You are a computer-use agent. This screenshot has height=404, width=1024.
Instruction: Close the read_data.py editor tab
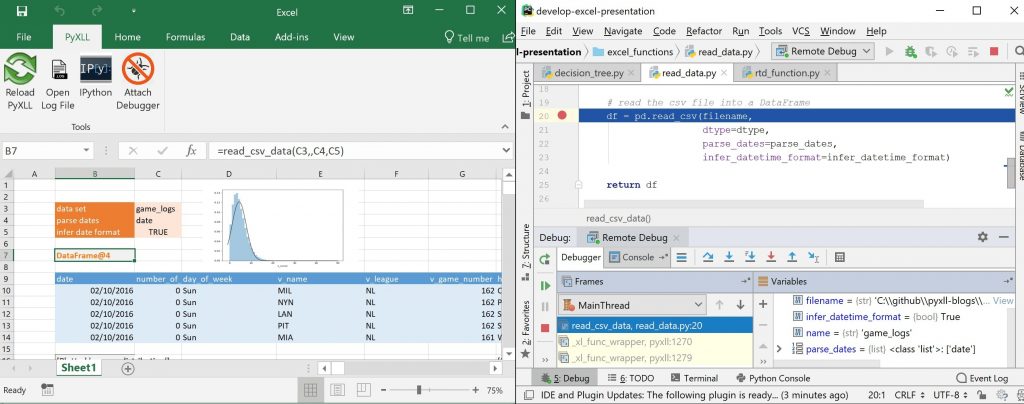tap(724, 73)
